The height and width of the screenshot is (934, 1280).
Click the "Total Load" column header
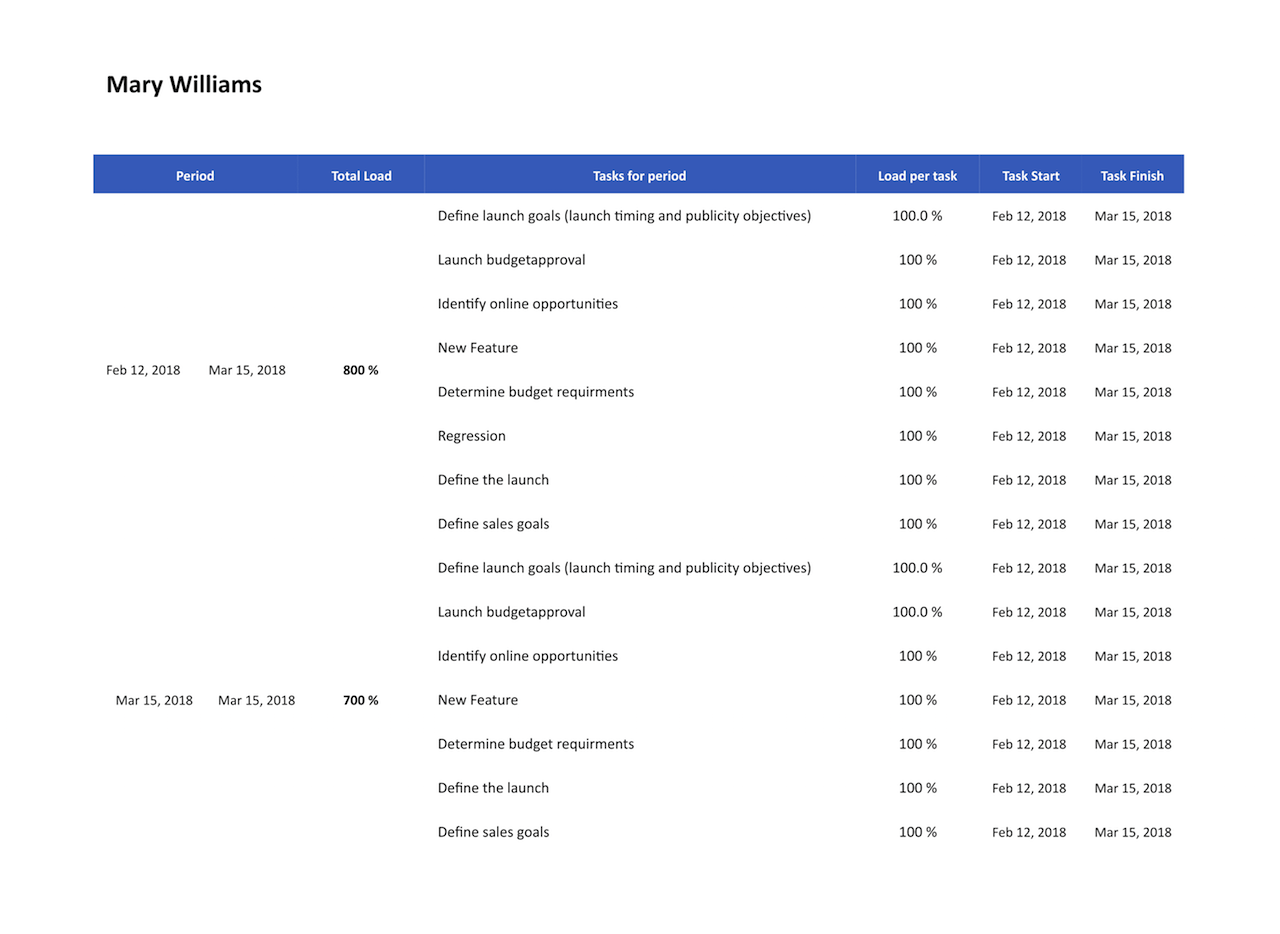coord(361,176)
